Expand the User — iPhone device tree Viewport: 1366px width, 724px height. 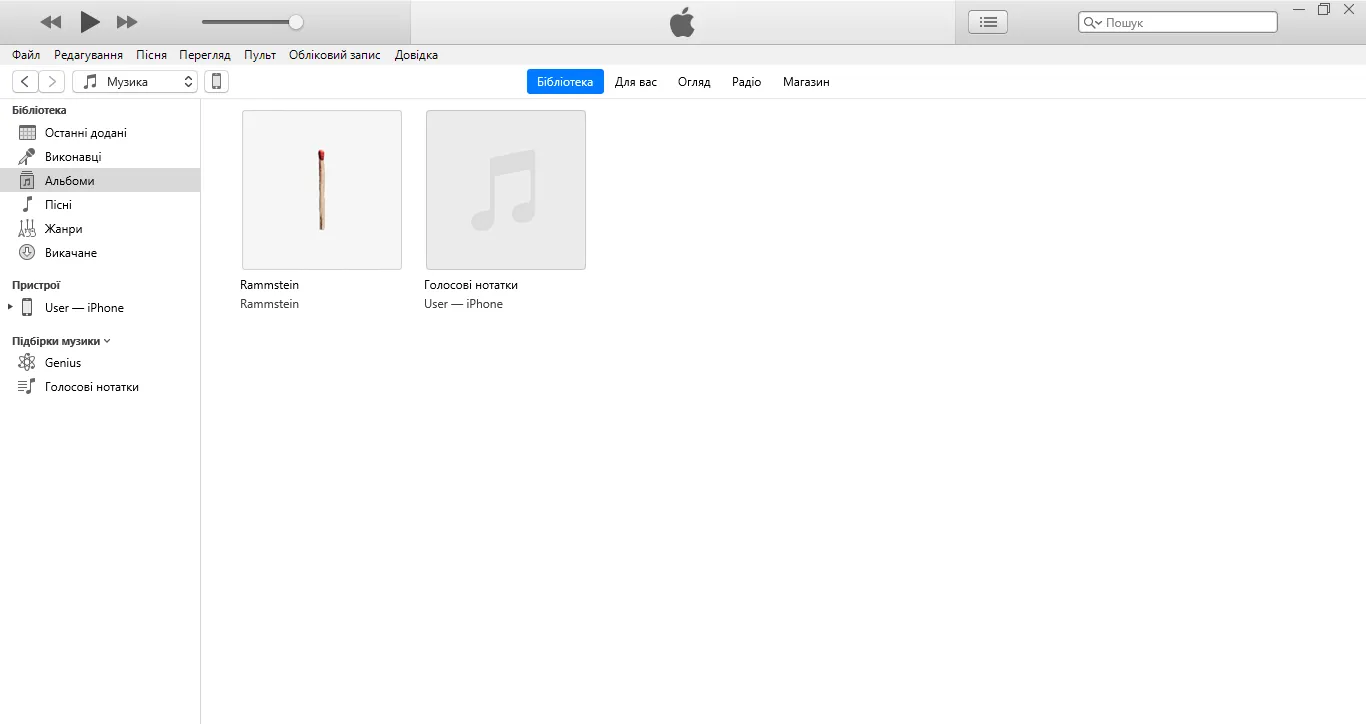click(x=10, y=308)
